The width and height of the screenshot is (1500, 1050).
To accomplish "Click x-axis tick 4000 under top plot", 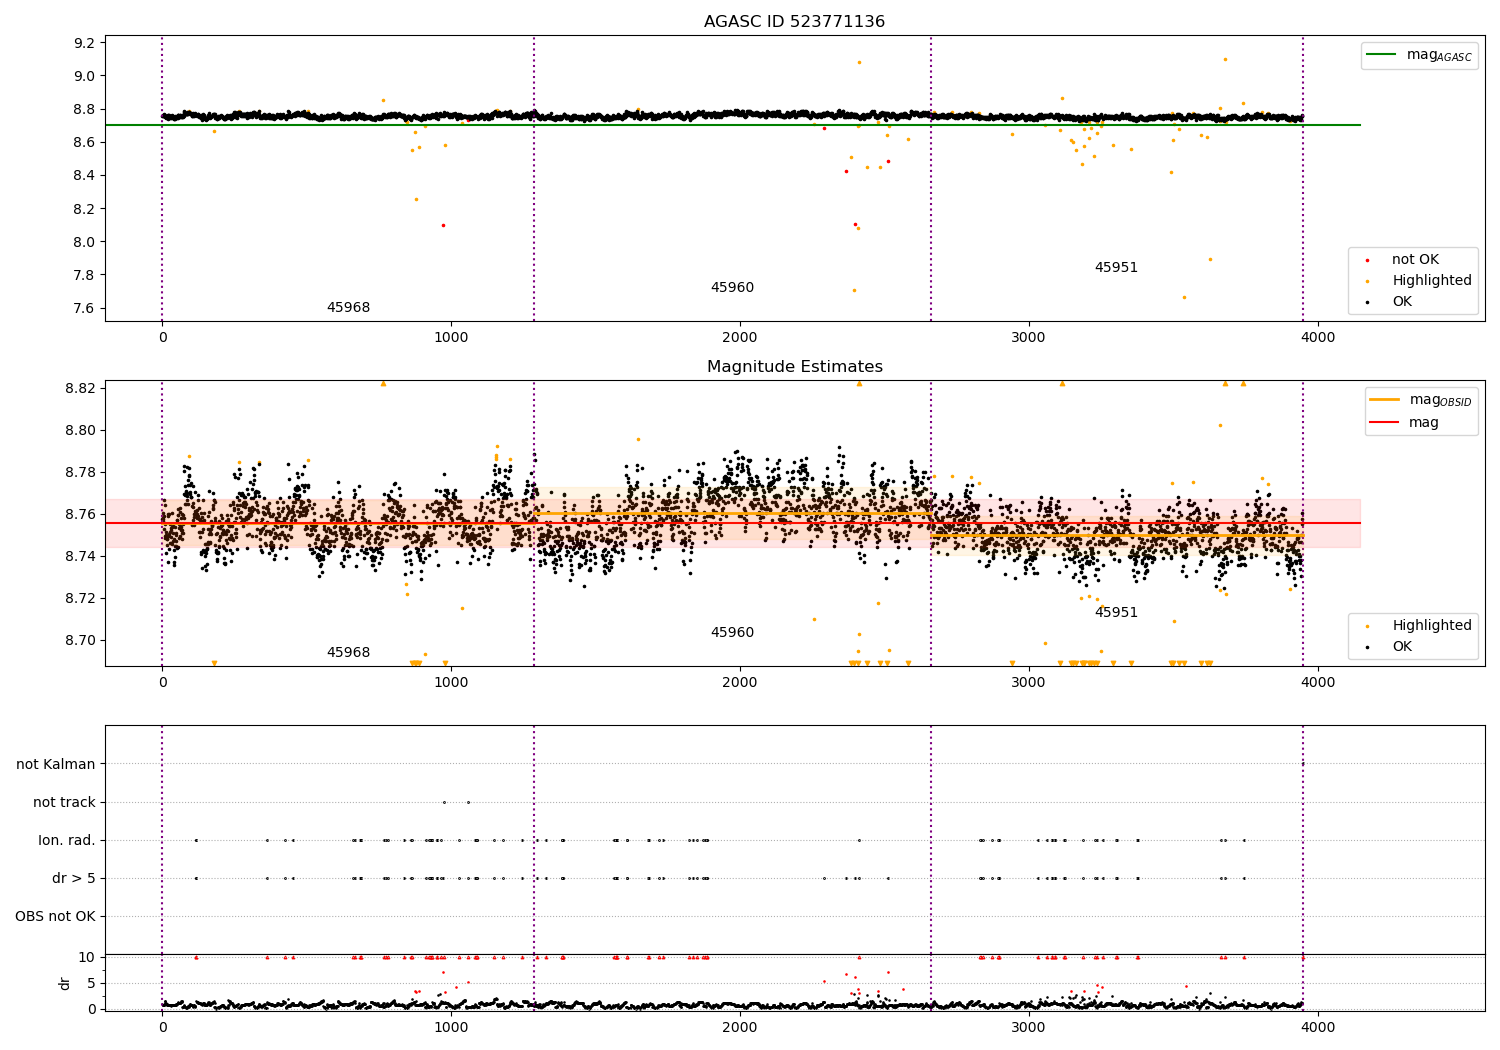I will click(1318, 338).
